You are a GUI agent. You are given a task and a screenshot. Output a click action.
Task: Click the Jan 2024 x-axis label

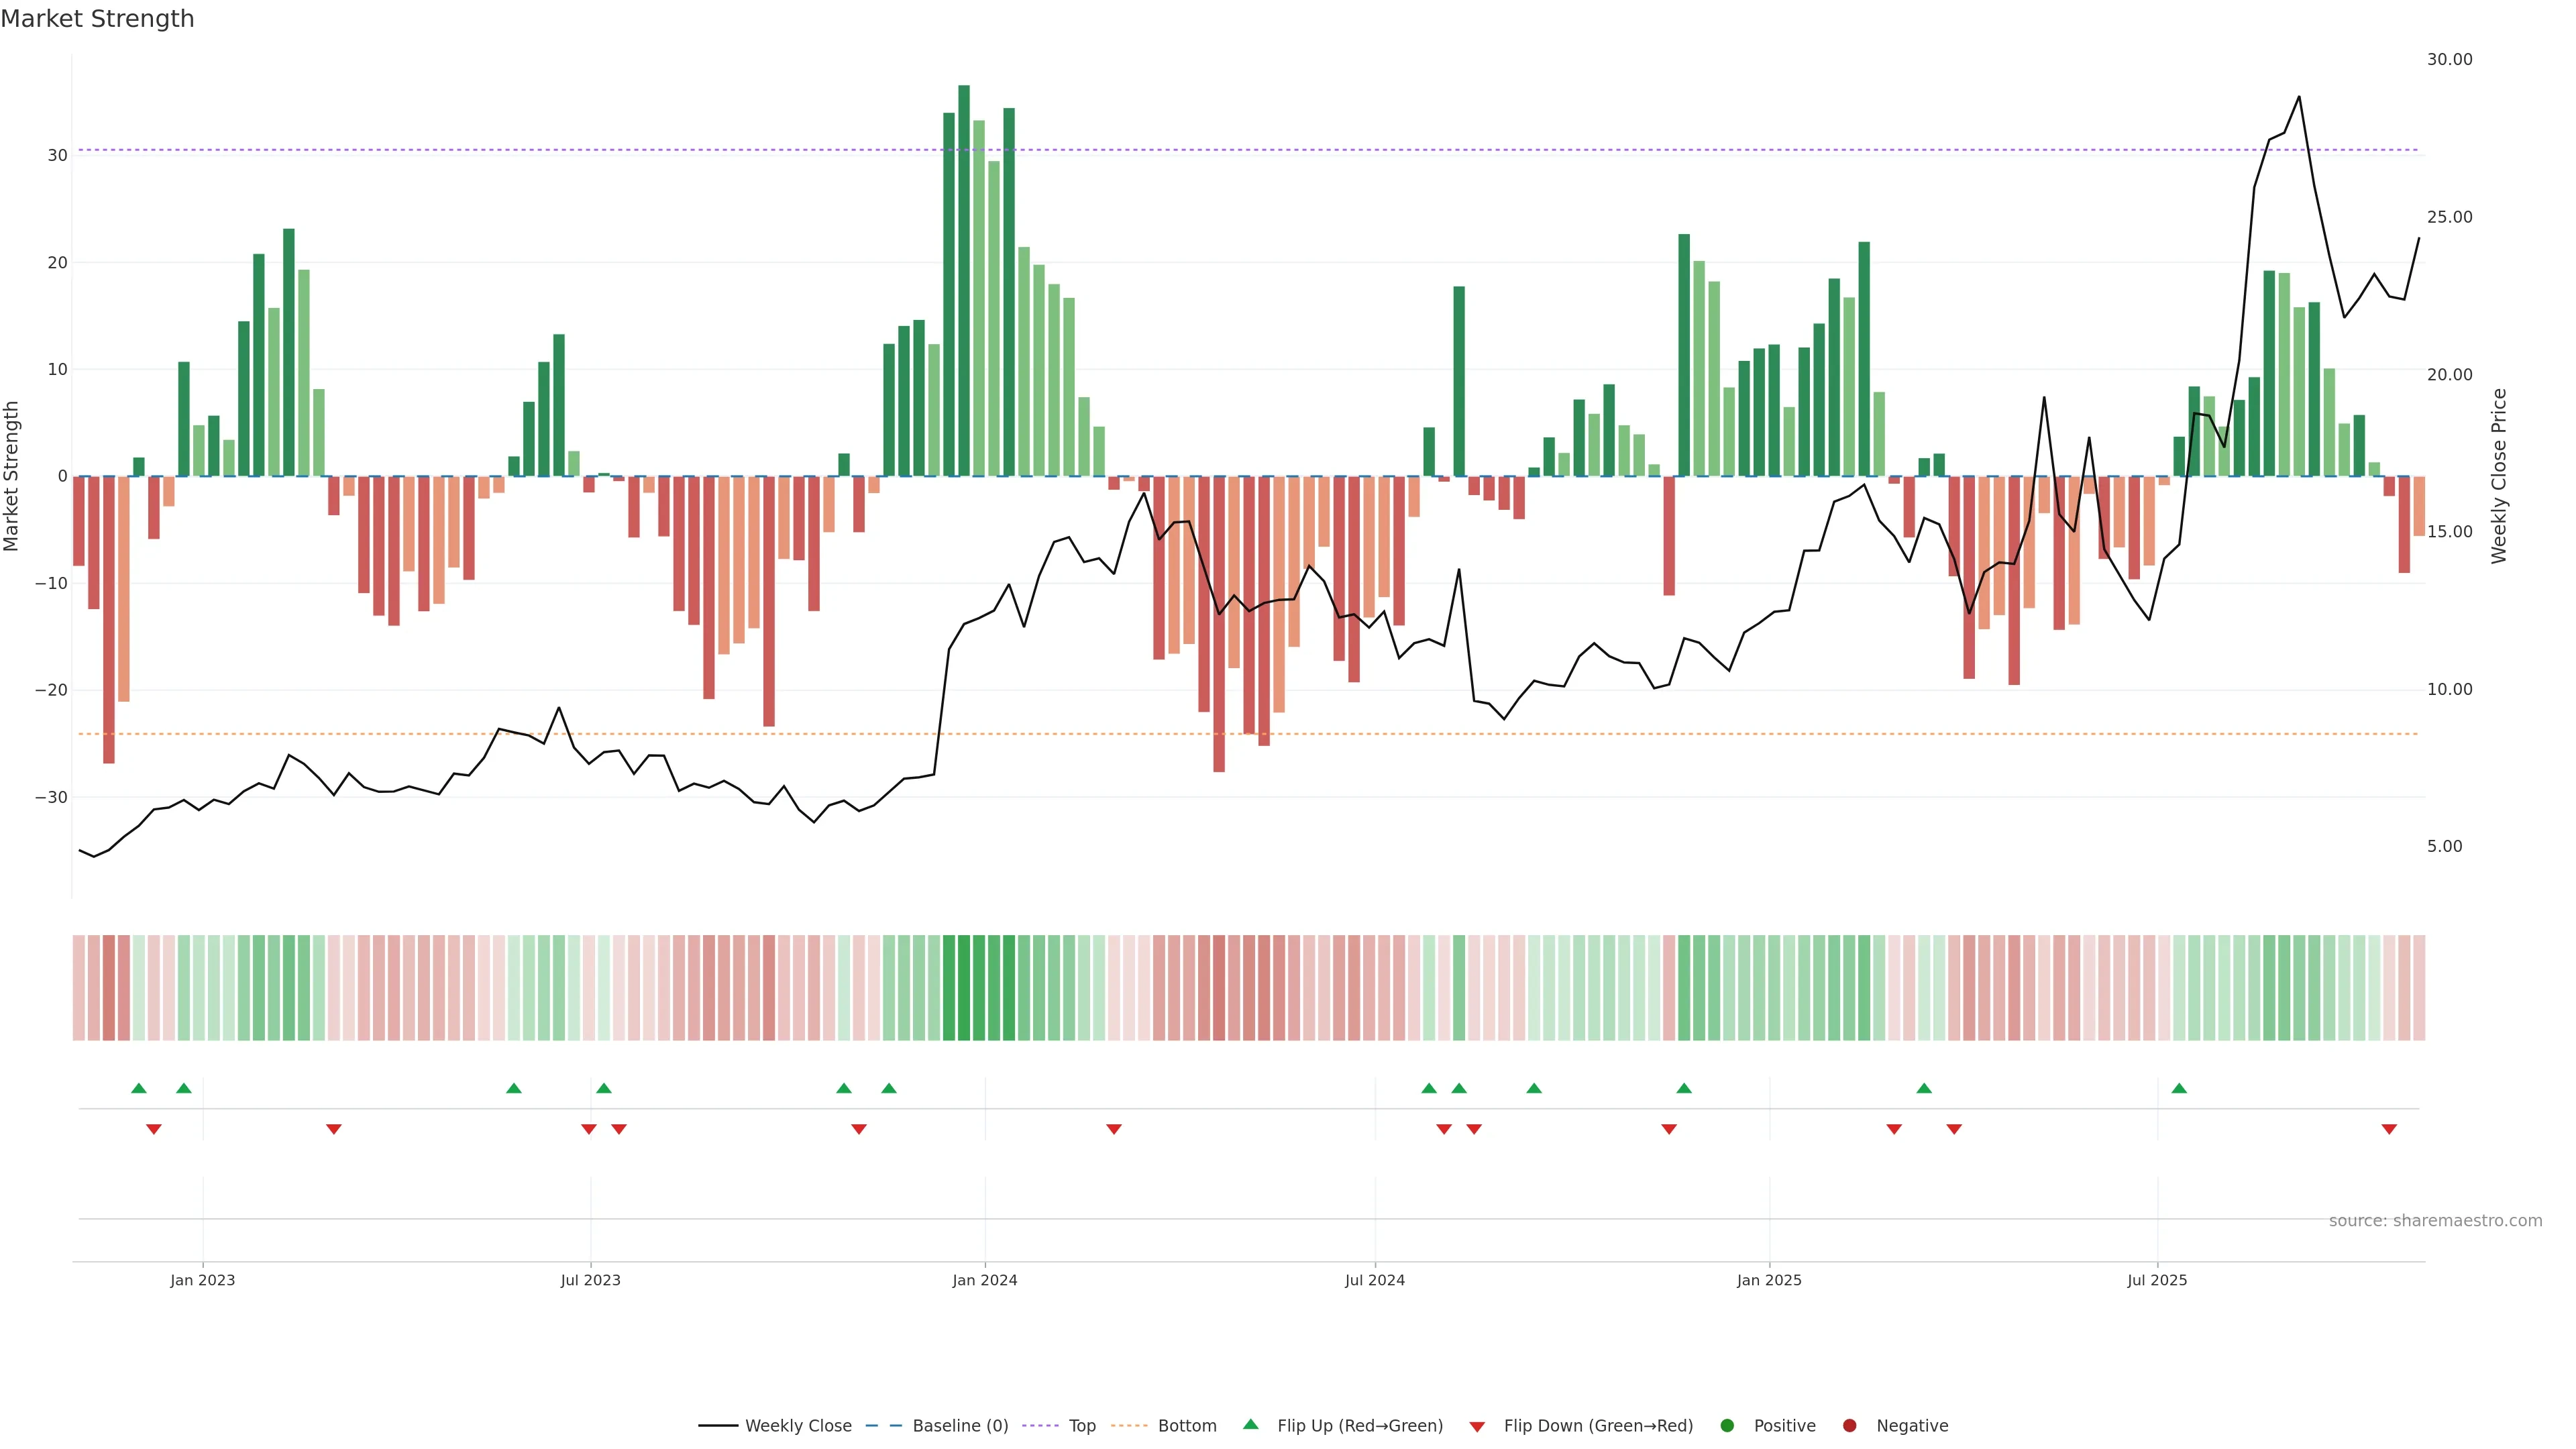click(x=984, y=1280)
